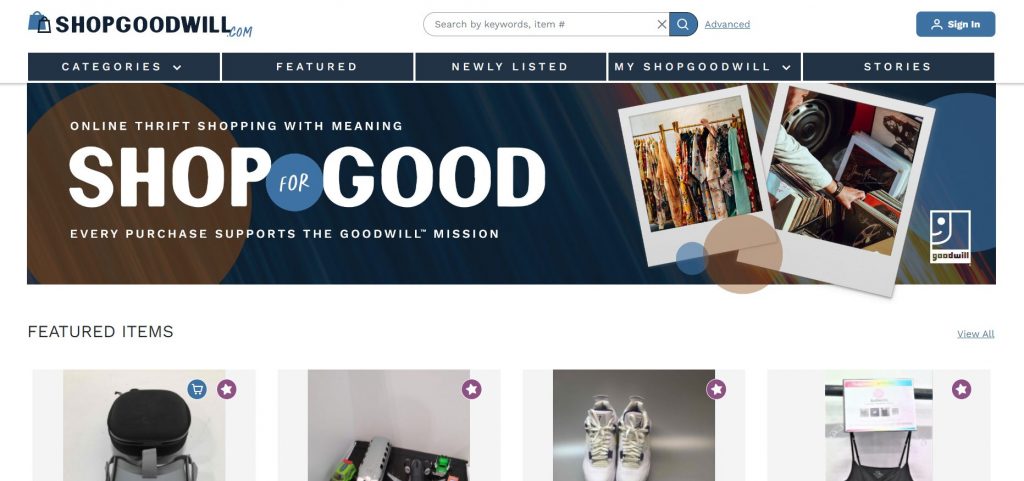Focus the keyword search input field
This screenshot has height=481, width=1024.
[x=542, y=24]
